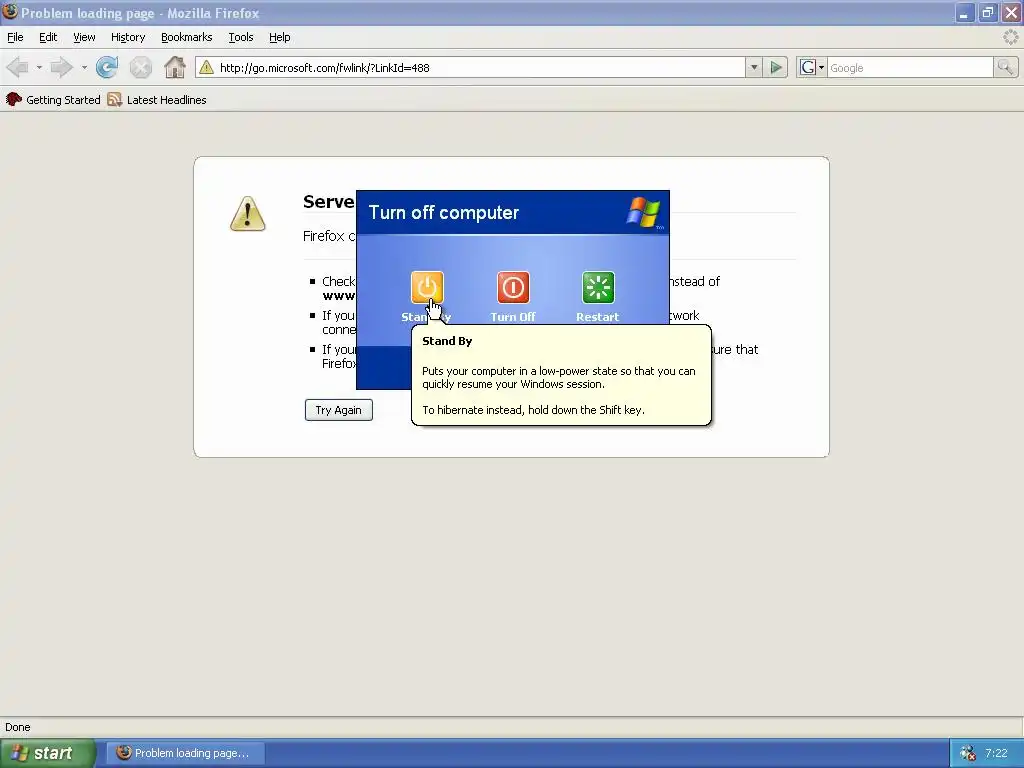Open the search engine selector dropdown
This screenshot has height=768, width=1024.
813,67
